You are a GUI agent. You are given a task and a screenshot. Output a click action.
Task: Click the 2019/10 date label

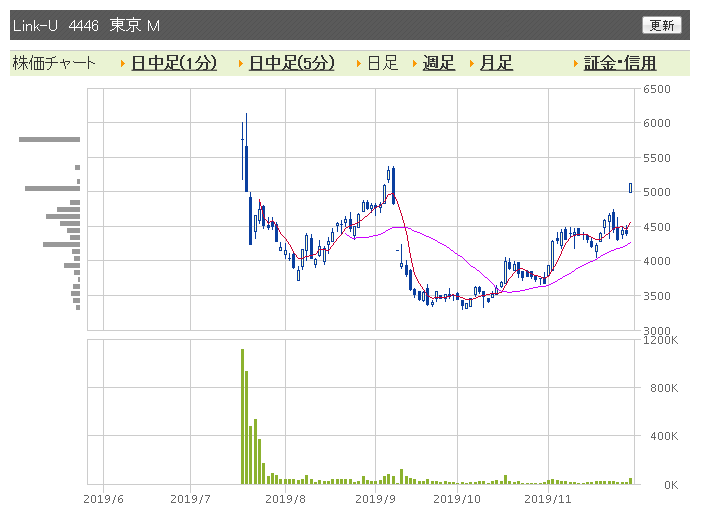457,499
